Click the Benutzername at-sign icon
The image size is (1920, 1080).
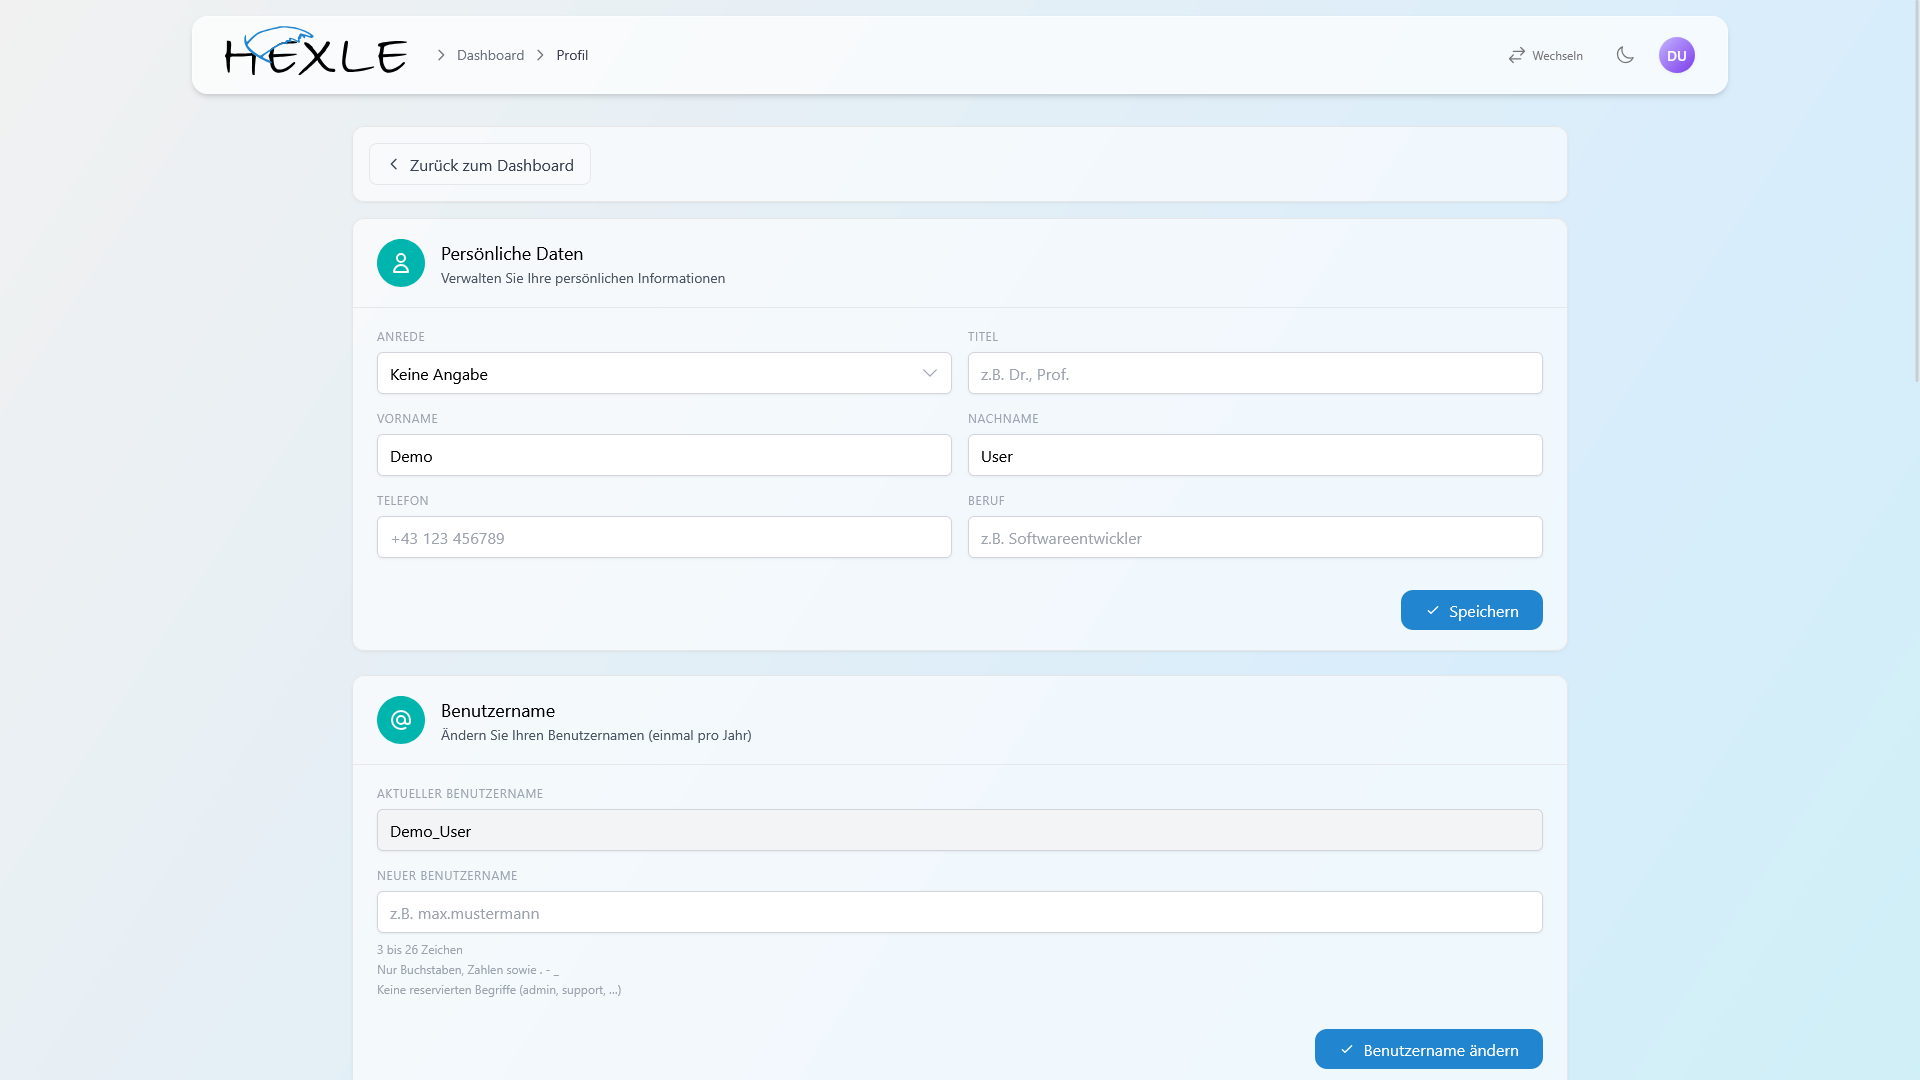coord(401,720)
